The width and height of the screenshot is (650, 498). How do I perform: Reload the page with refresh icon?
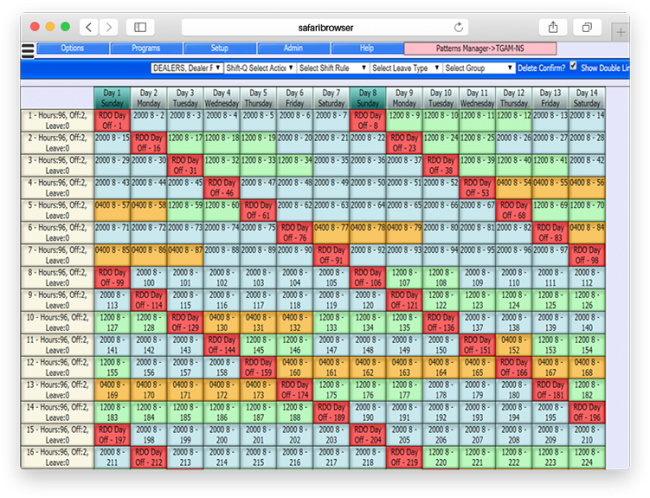click(x=458, y=27)
